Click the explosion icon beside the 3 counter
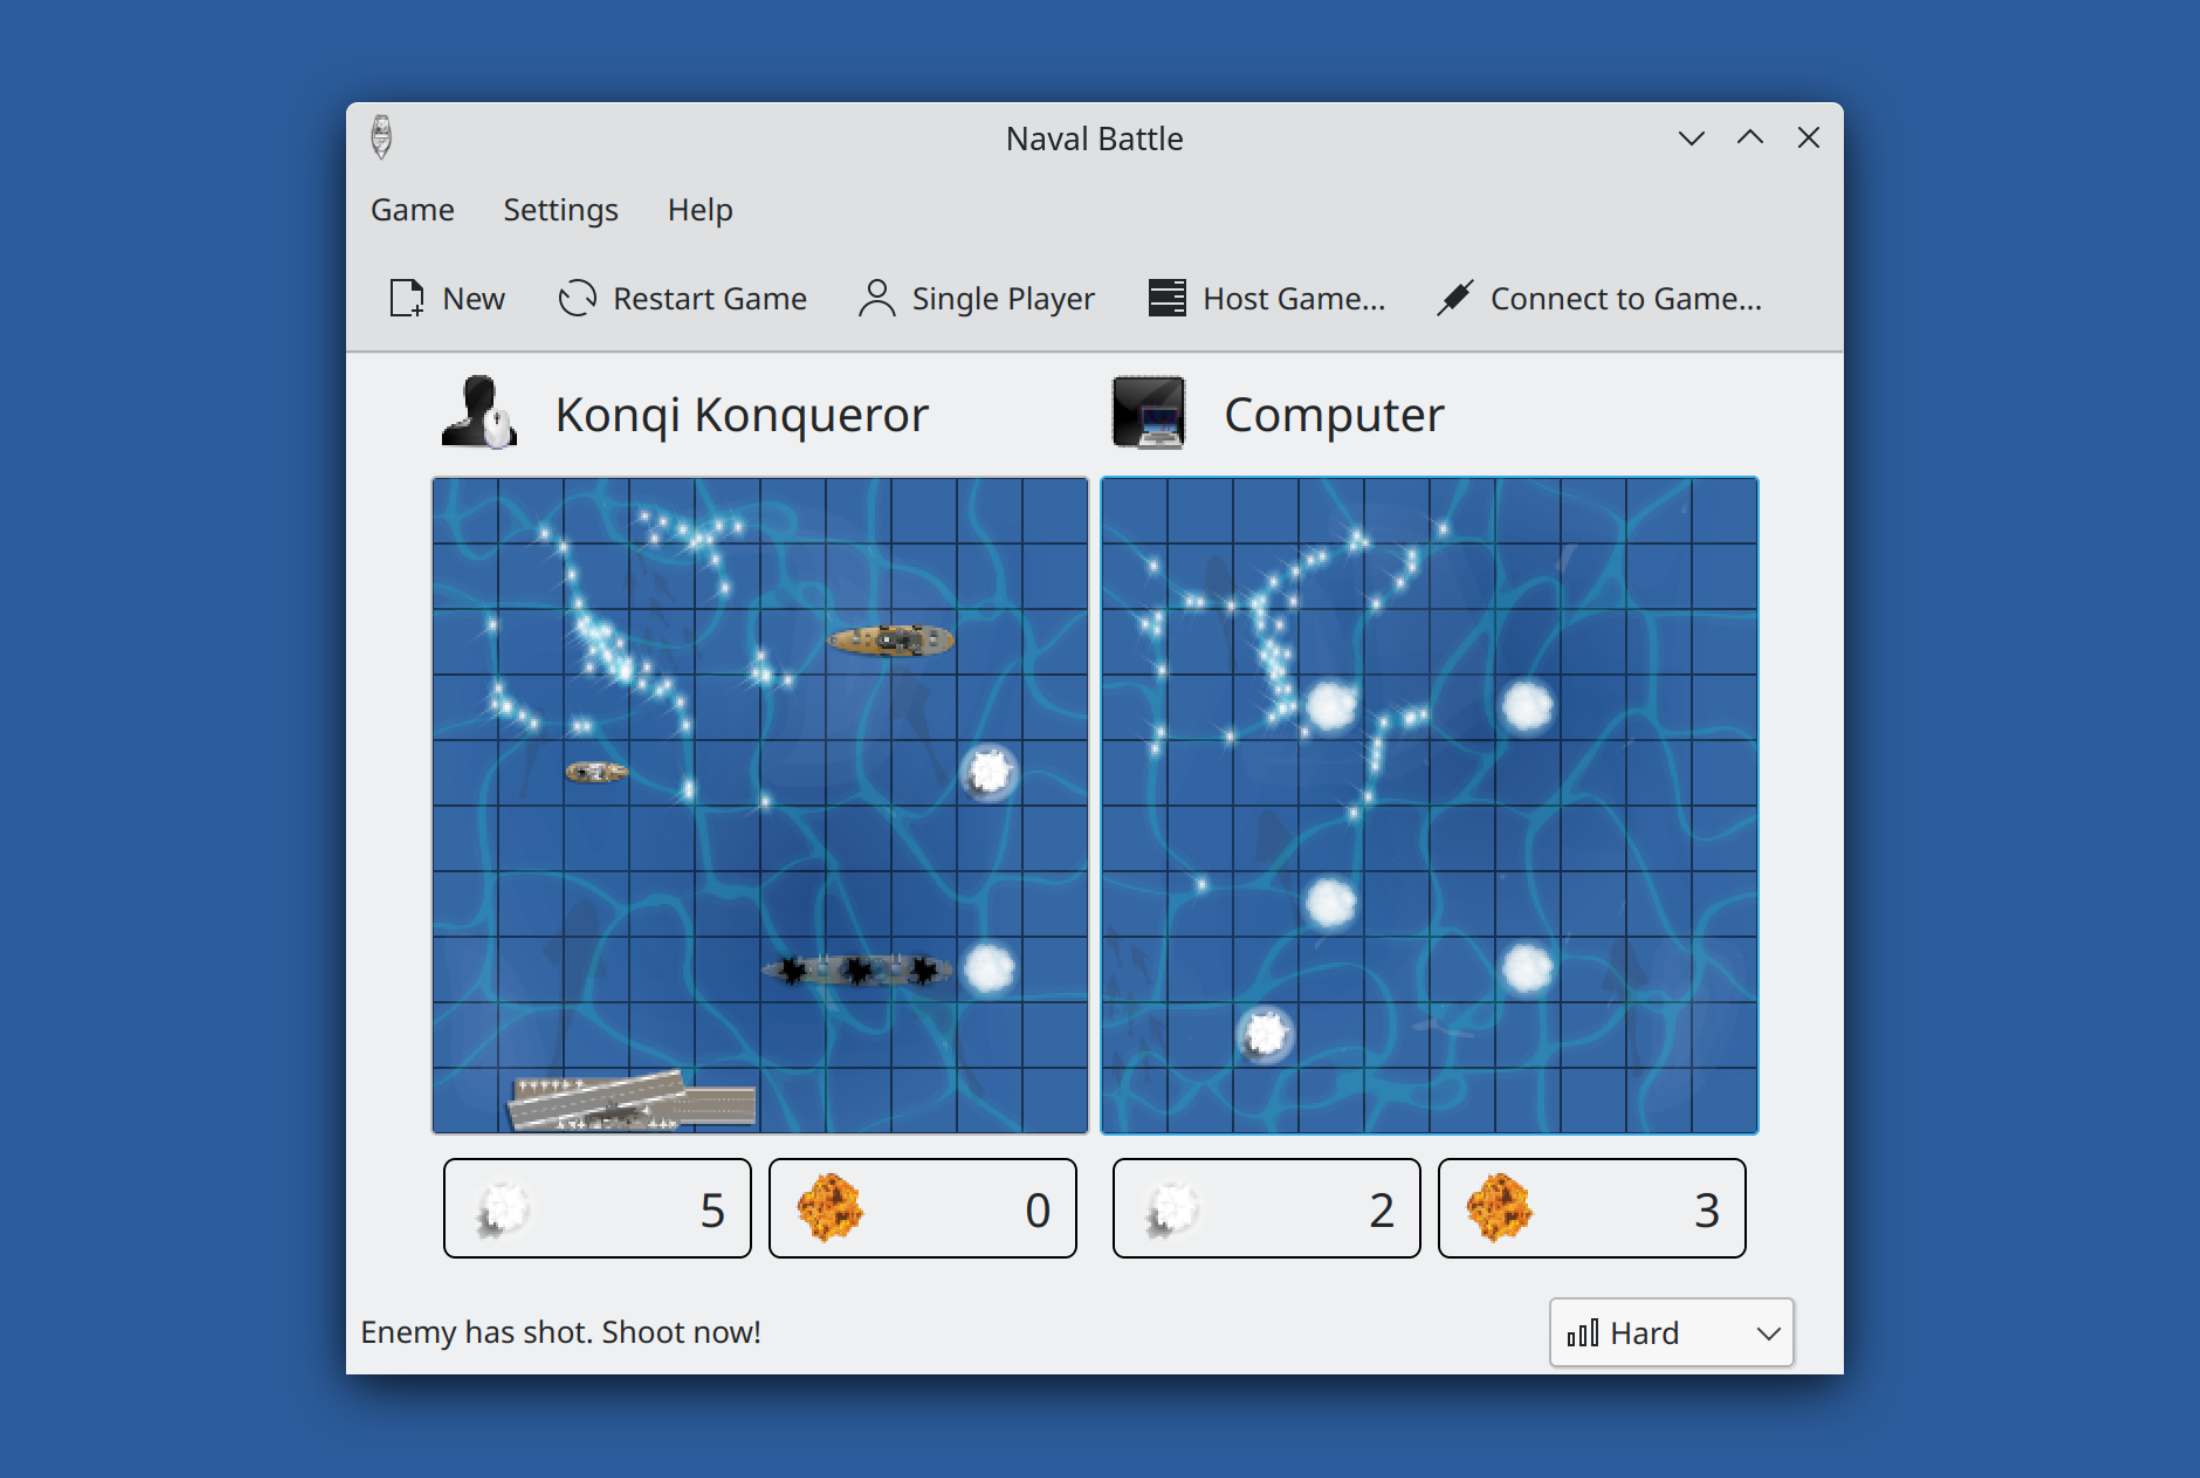Image resolution: width=2200 pixels, height=1478 pixels. (x=1499, y=1208)
